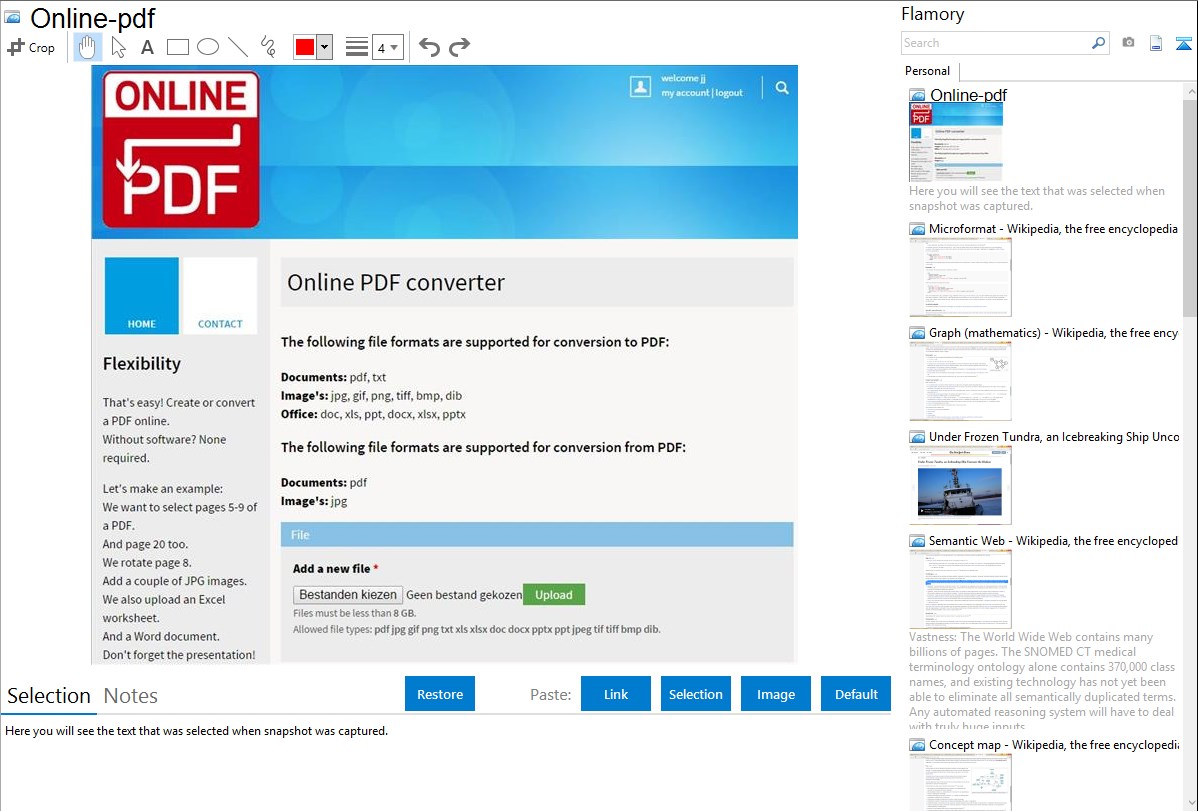Select the Crop tool

point(31,47)
